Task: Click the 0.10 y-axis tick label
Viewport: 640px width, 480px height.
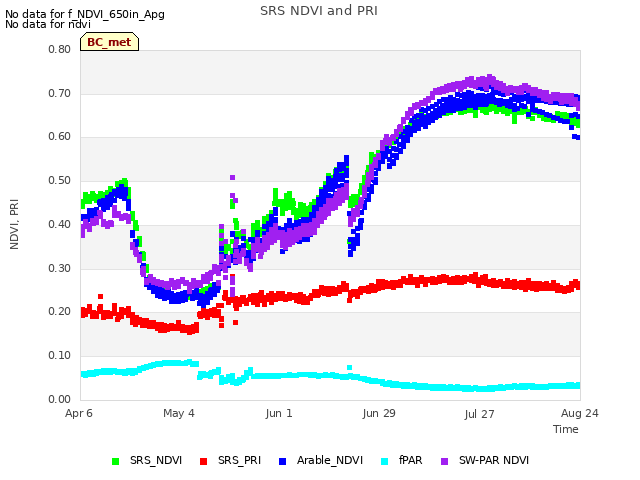Action: (60, 356)
